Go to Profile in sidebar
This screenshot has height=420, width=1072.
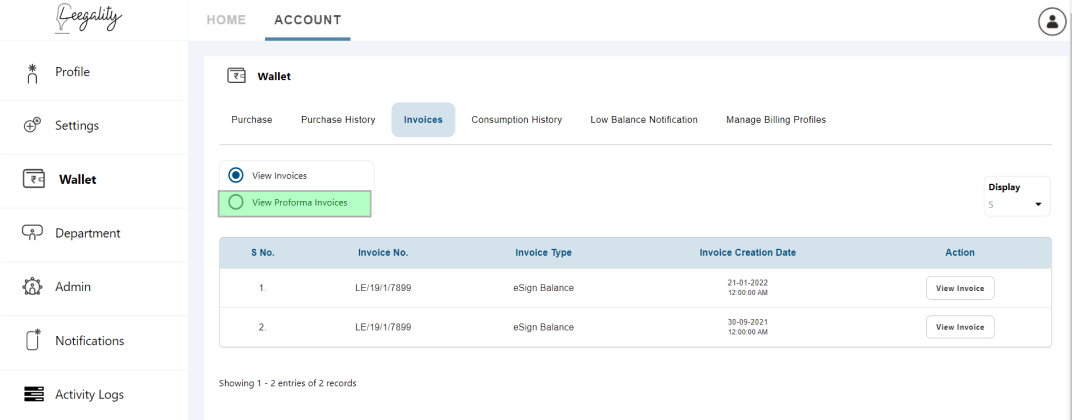(72, 72)
